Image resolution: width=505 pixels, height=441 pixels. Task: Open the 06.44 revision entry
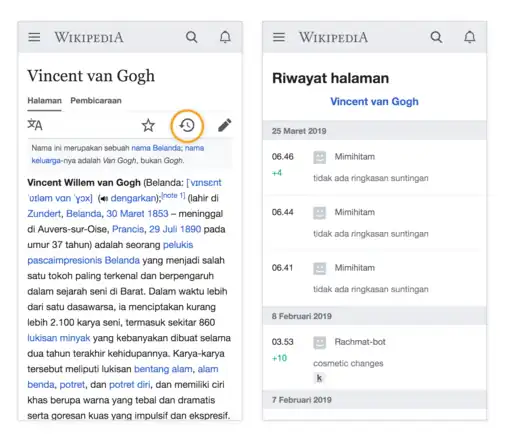tap(374, 223)
